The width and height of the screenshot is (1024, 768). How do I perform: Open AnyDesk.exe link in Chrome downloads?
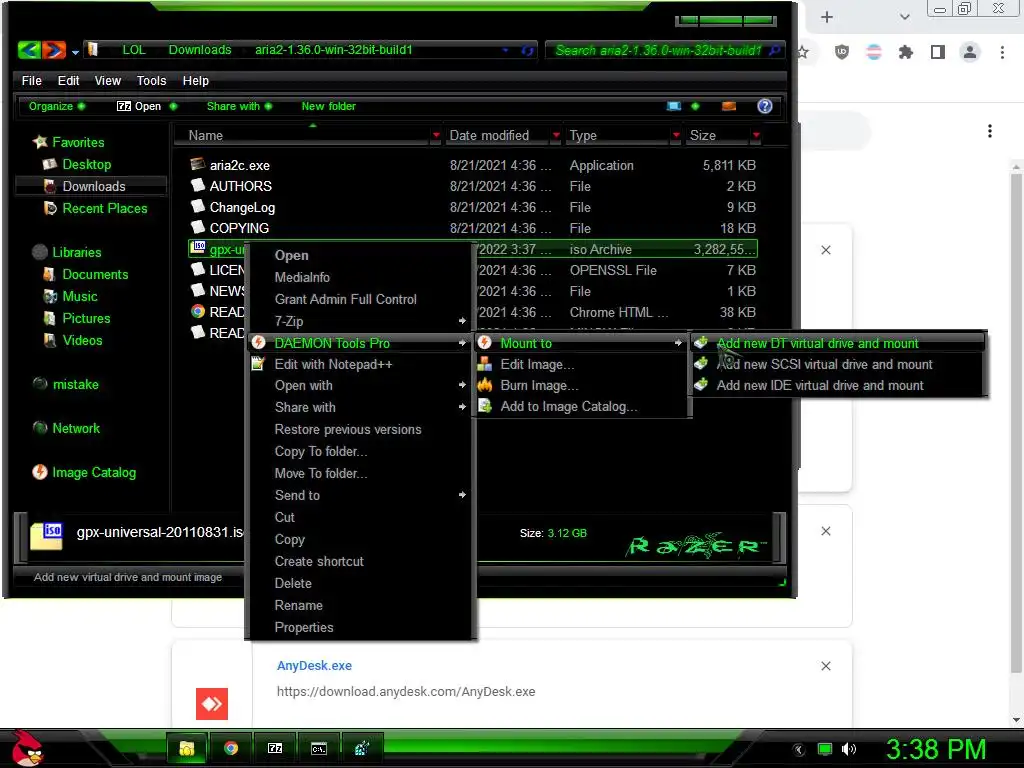click(x=314, y=665)
